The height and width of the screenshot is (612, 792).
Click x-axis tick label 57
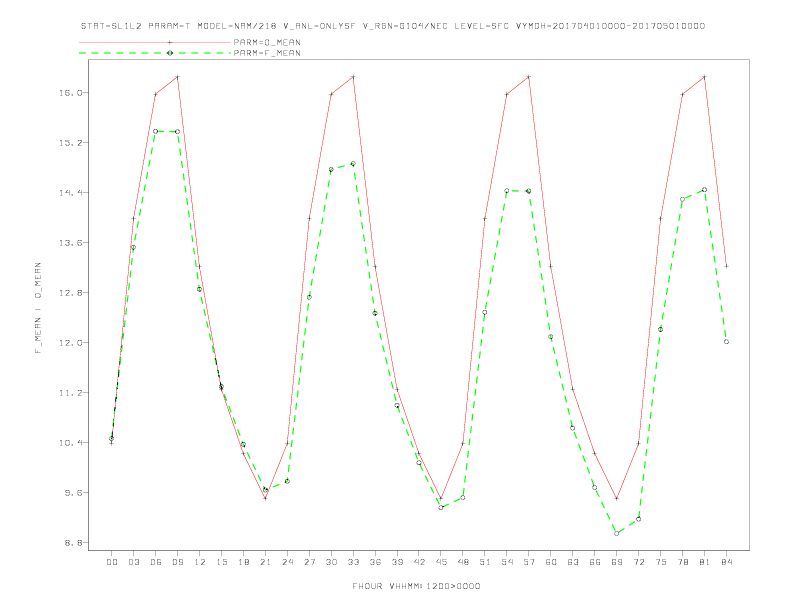pos(529,562)
